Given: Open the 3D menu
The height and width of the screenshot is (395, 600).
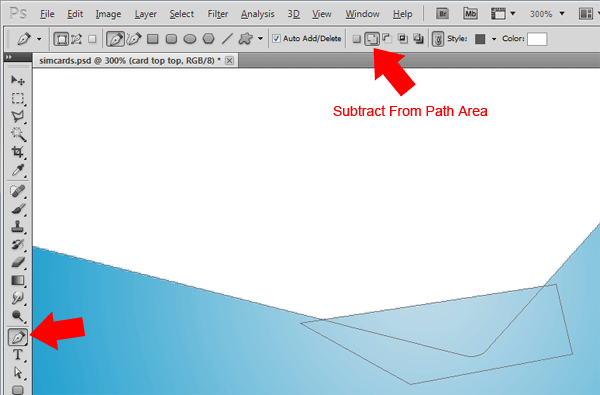Looking at the screenshot, I should (x=293, y=14).
